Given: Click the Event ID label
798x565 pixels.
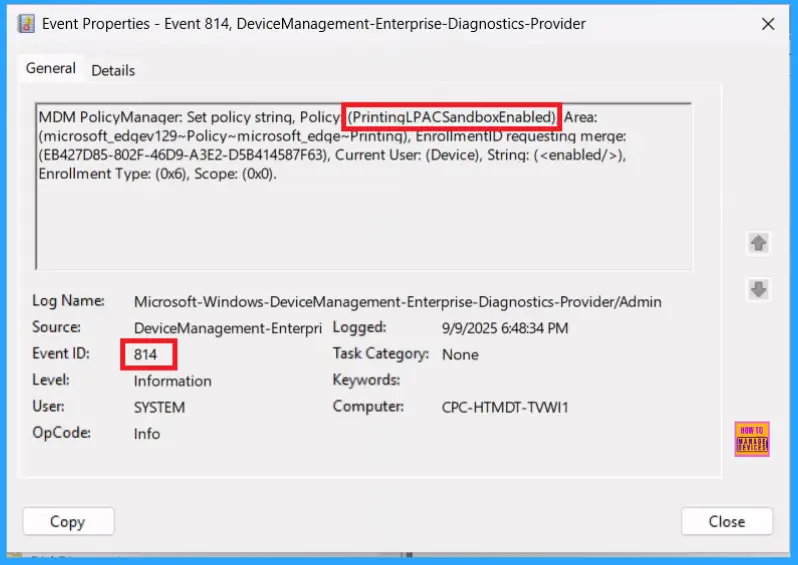Looking at the screenshot, I should (61, 353).
